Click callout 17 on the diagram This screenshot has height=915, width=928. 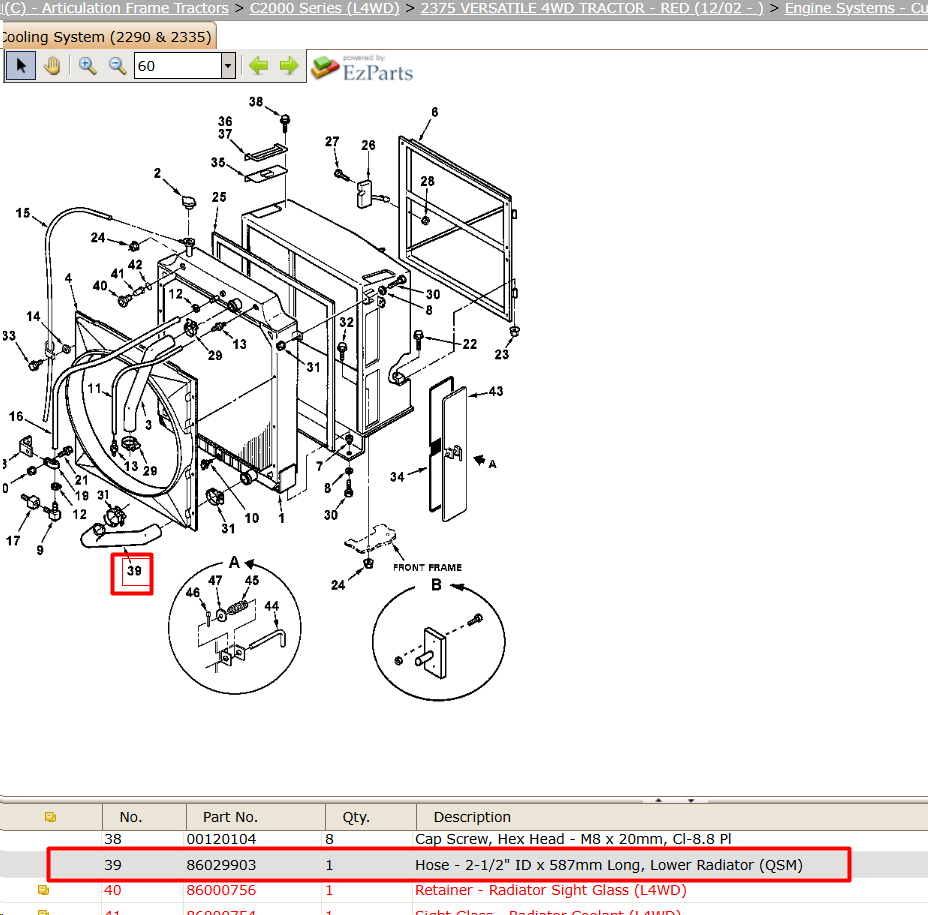(x=13, y=541)
